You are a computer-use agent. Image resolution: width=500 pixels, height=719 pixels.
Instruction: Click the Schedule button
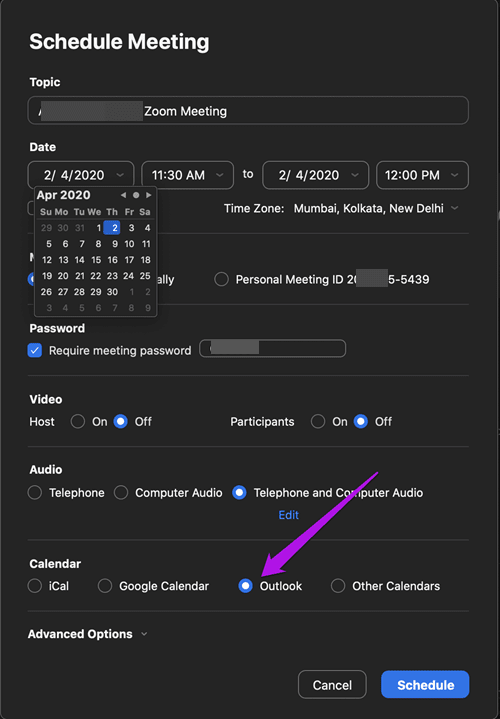(x=425, y=685)
